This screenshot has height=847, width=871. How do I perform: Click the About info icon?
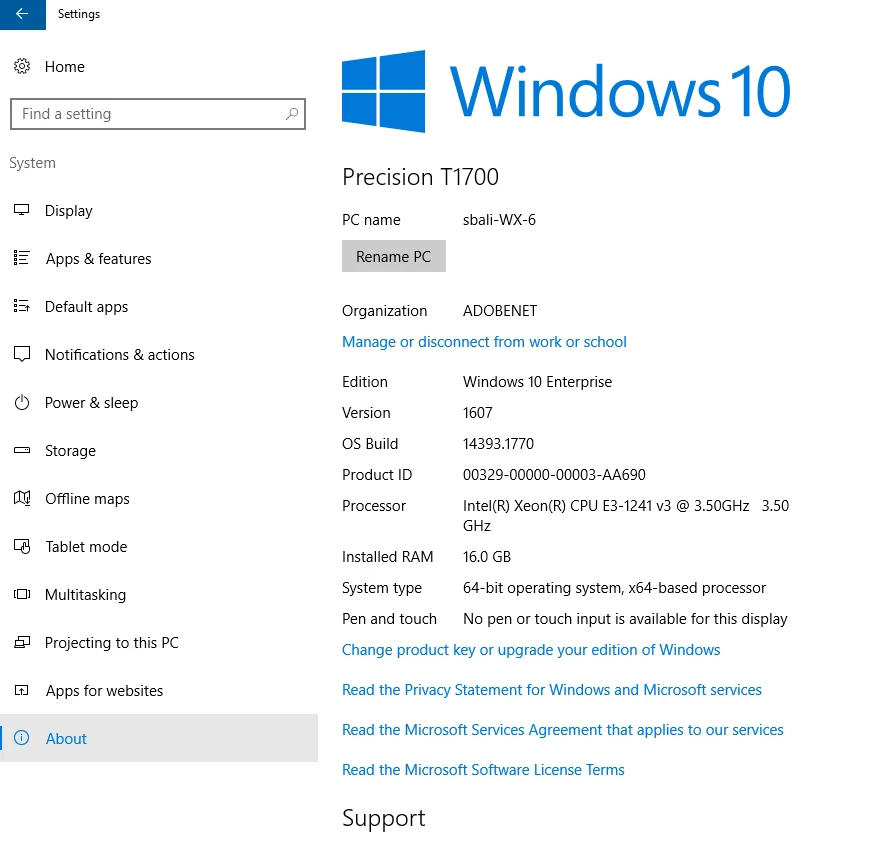tap(22, 738)
